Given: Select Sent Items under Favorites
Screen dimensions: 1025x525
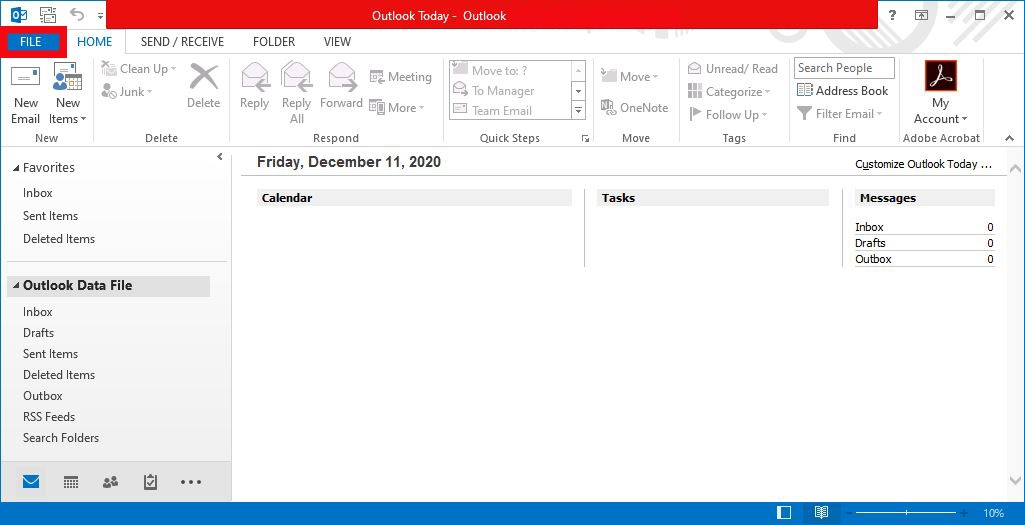Looking at the screenshot, I should pos(50,216).
